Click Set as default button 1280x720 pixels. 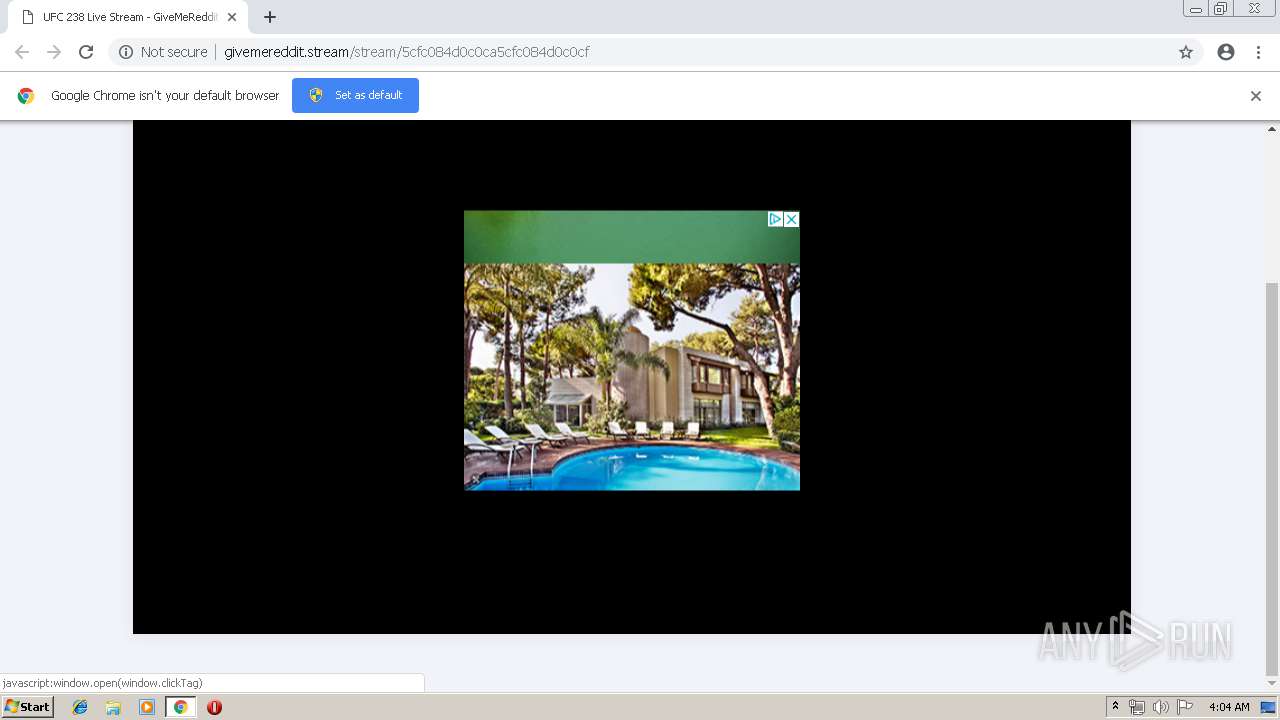click(x=355, y=95)
